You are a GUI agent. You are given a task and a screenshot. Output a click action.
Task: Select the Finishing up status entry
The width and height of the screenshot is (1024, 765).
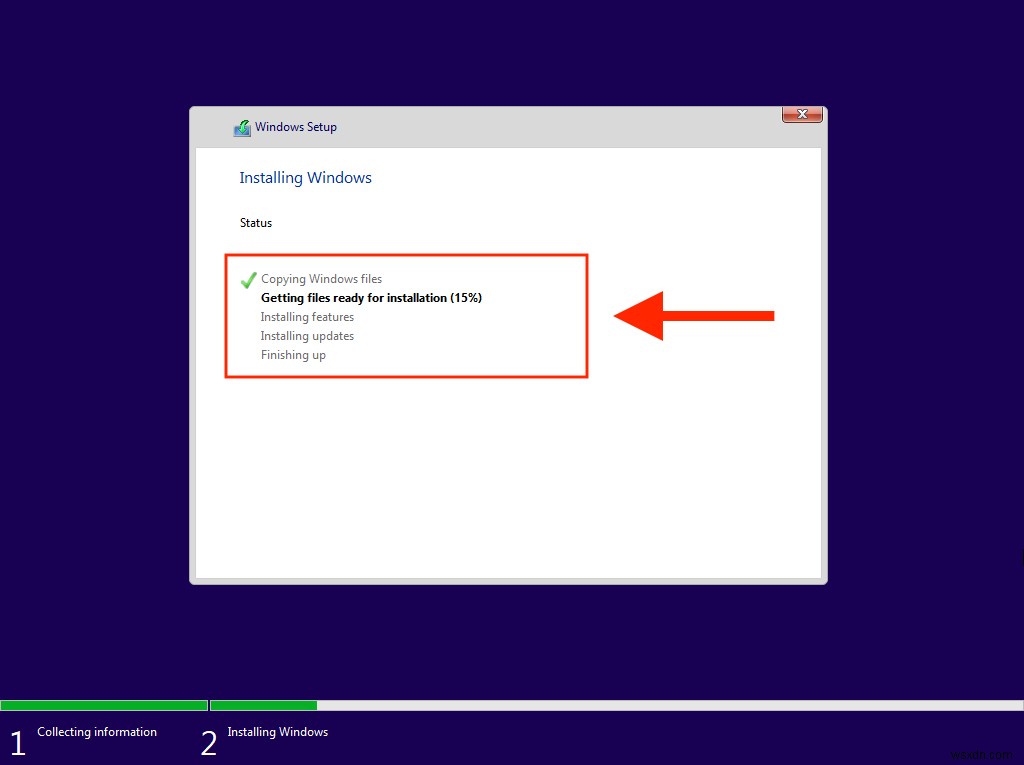click(293, 354)
